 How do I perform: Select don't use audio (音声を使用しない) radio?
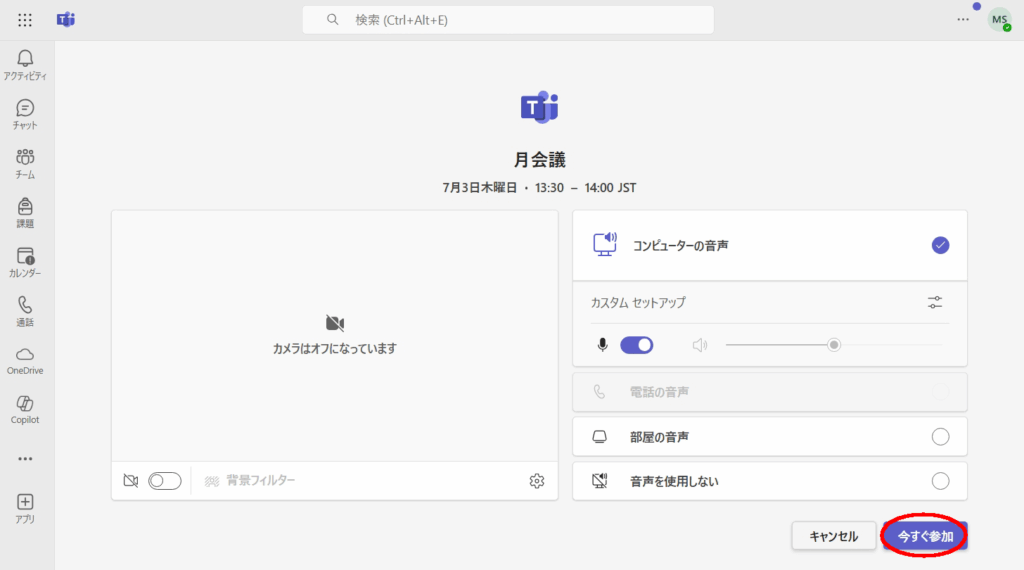(940, 481)
